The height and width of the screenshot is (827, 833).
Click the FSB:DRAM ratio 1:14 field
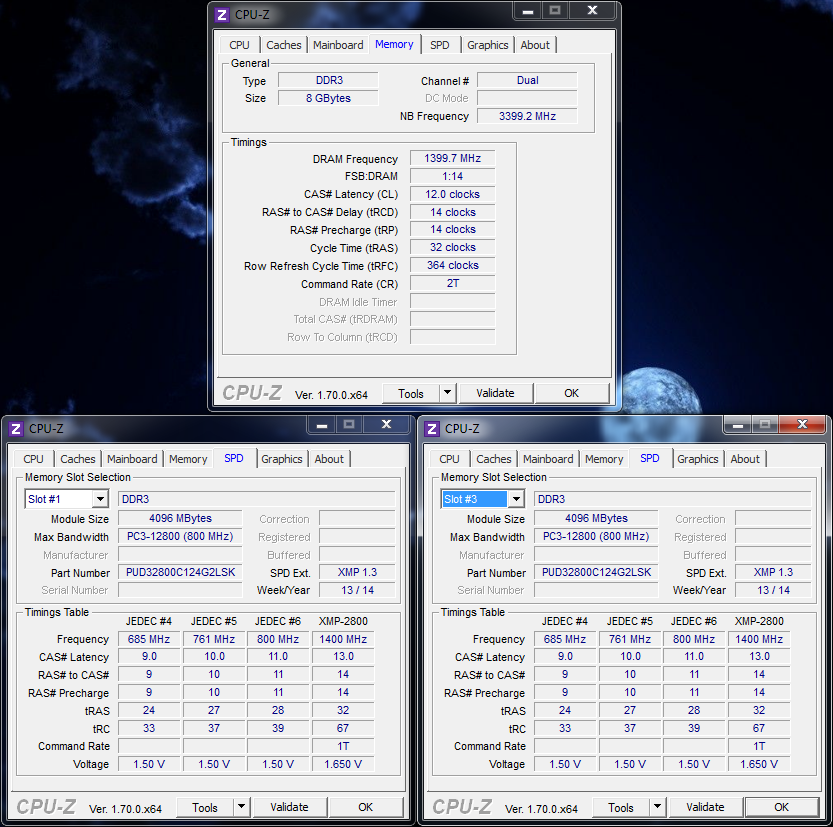(x=453, y=176)
